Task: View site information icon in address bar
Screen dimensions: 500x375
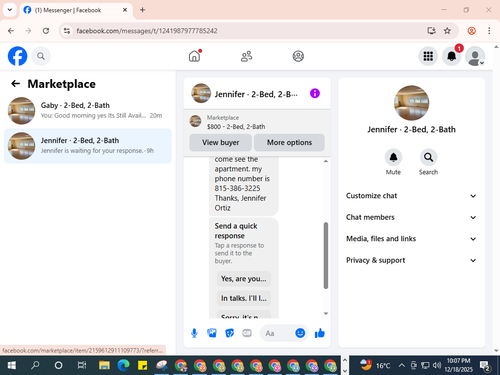Action: coord(67,31)
